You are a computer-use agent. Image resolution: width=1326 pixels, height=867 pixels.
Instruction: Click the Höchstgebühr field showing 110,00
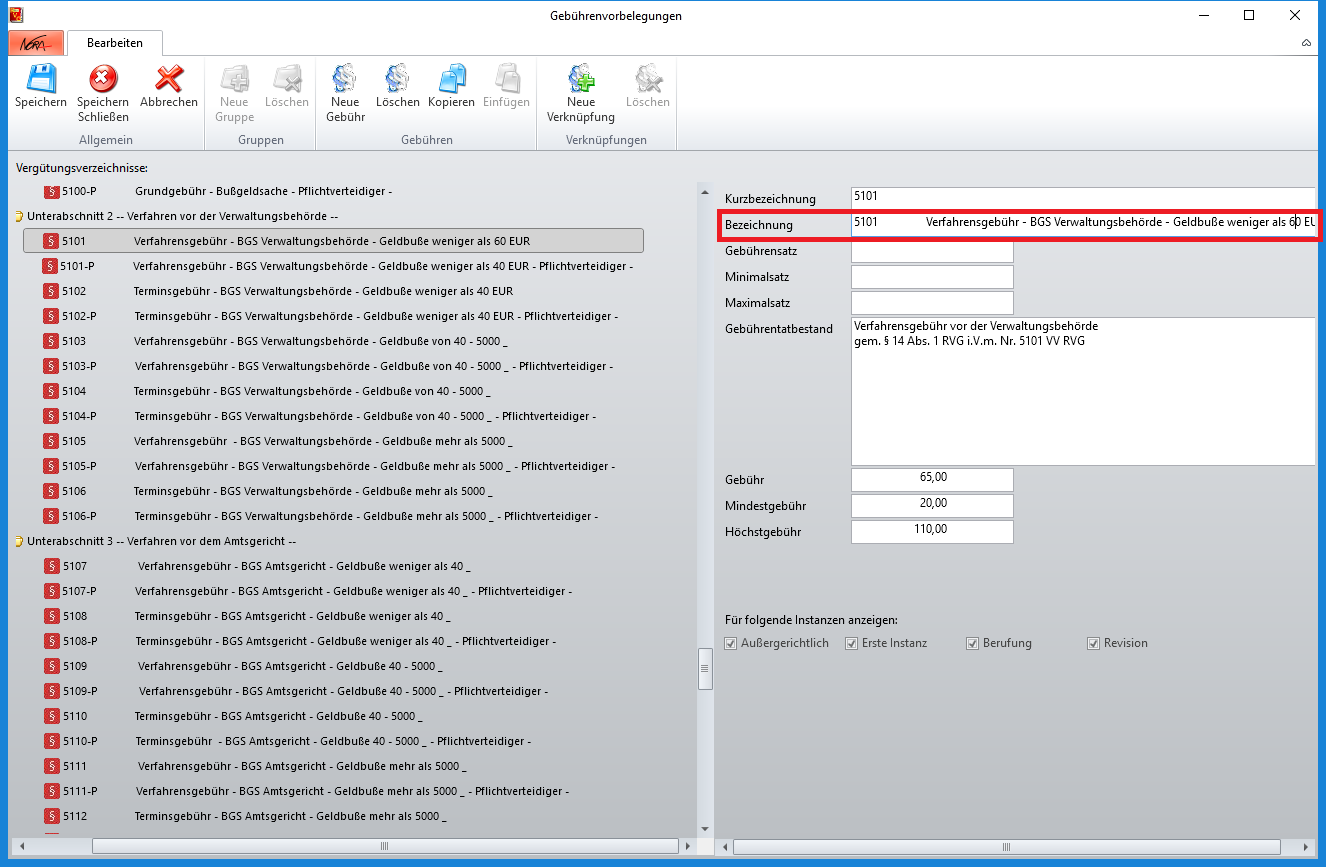932,532
